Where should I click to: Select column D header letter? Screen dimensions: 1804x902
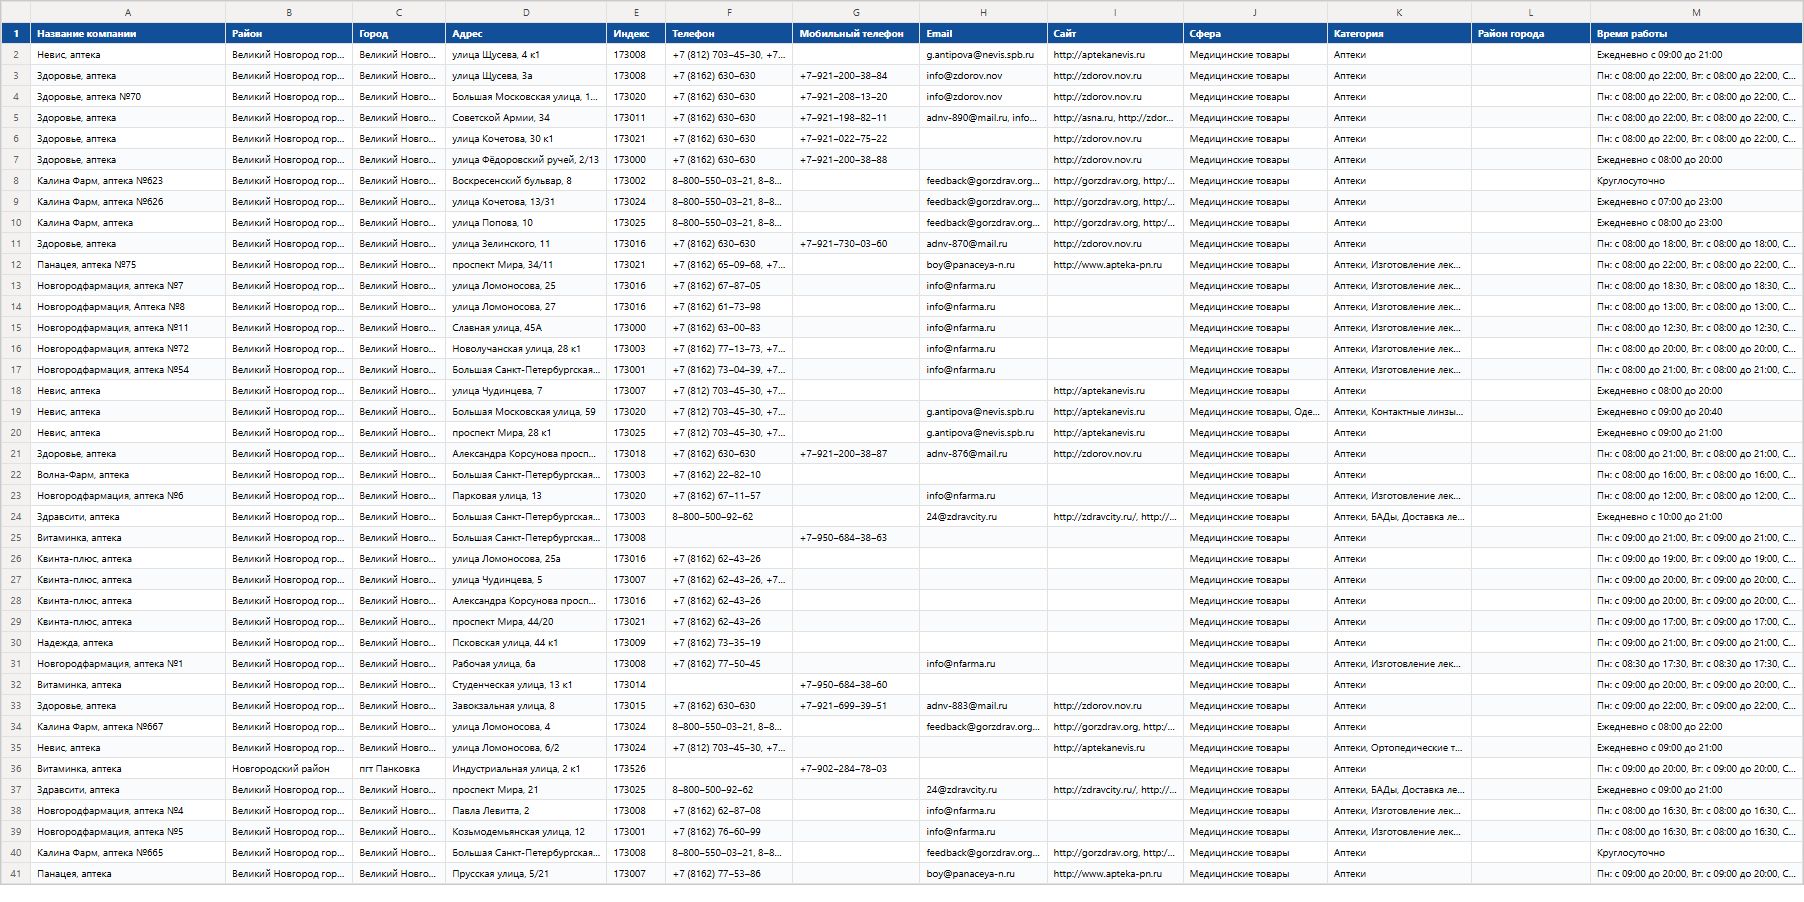[526, 12]
